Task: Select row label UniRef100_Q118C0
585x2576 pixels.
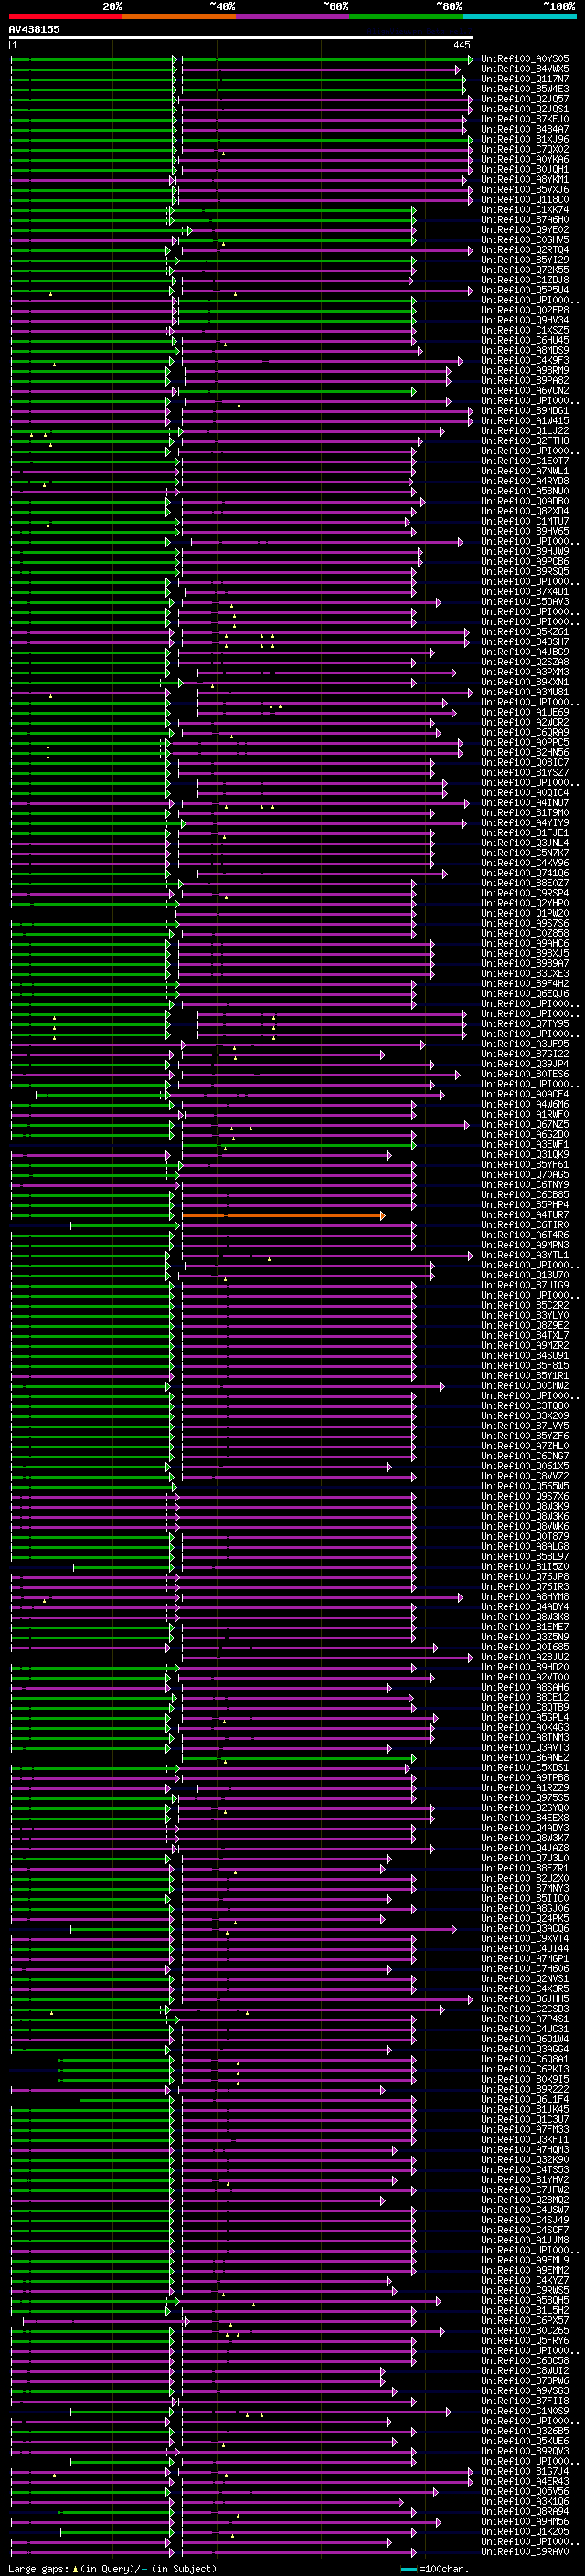Action: pyautogui.click(x=525, y=200)
